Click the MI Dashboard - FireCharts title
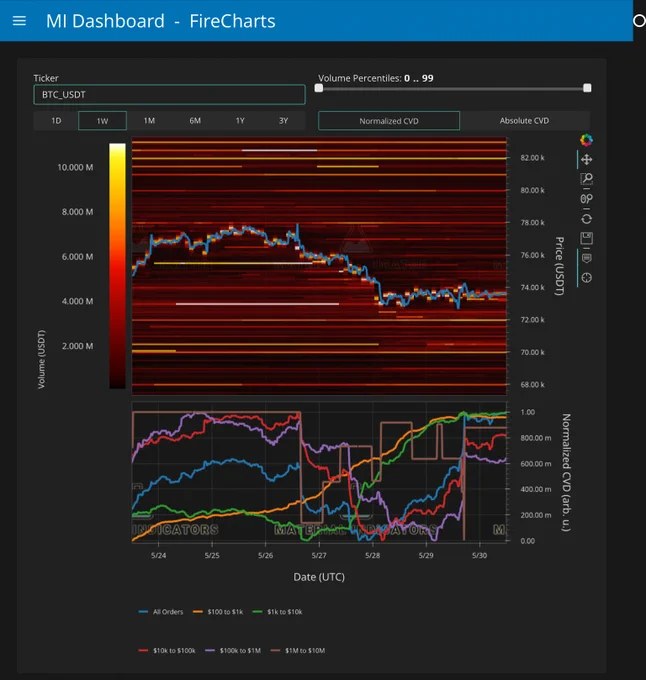The image size is (646, 680). click(x=160, y=21)
